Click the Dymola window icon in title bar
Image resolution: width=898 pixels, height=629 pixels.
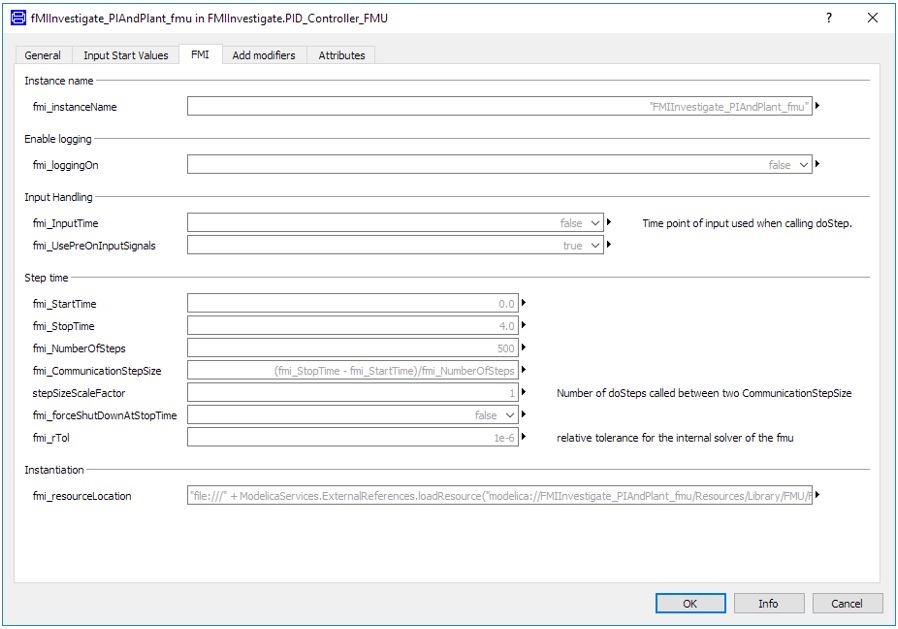(18, 18)
